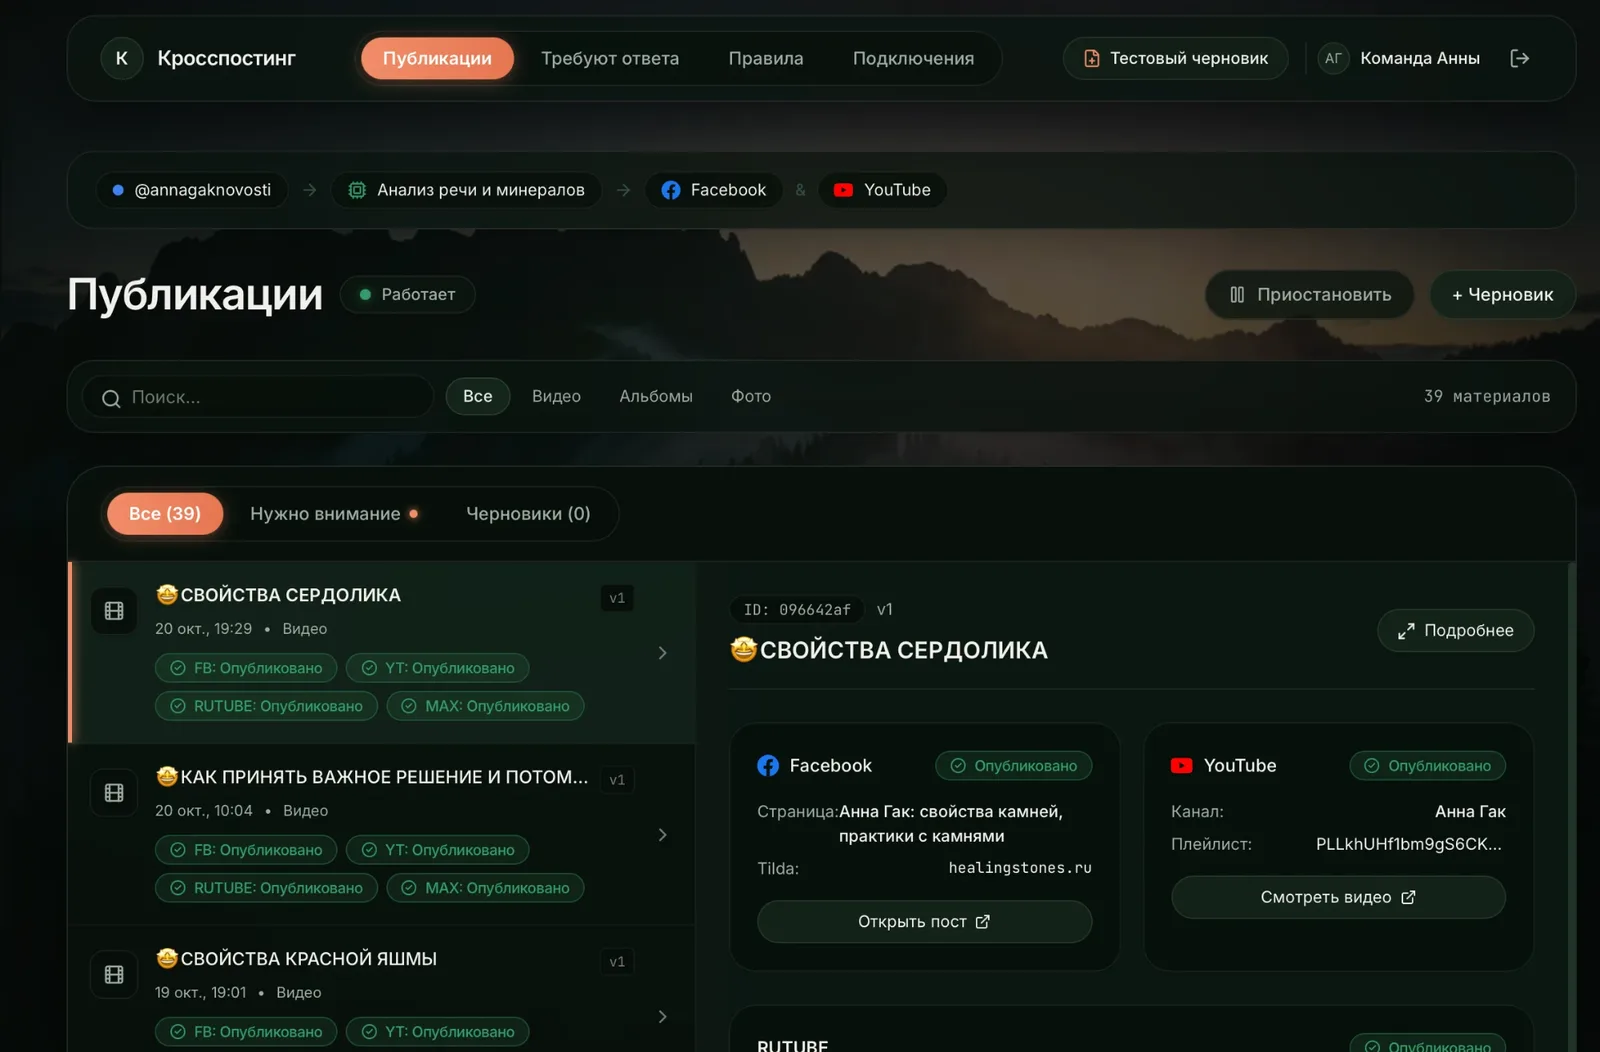Click the film icon for КАК ПРИНЯТЬ ВАЖНОЕ РЕШЕНИЕ
The width and height of the screenshot is (1600, 1052).
(114, 793)
